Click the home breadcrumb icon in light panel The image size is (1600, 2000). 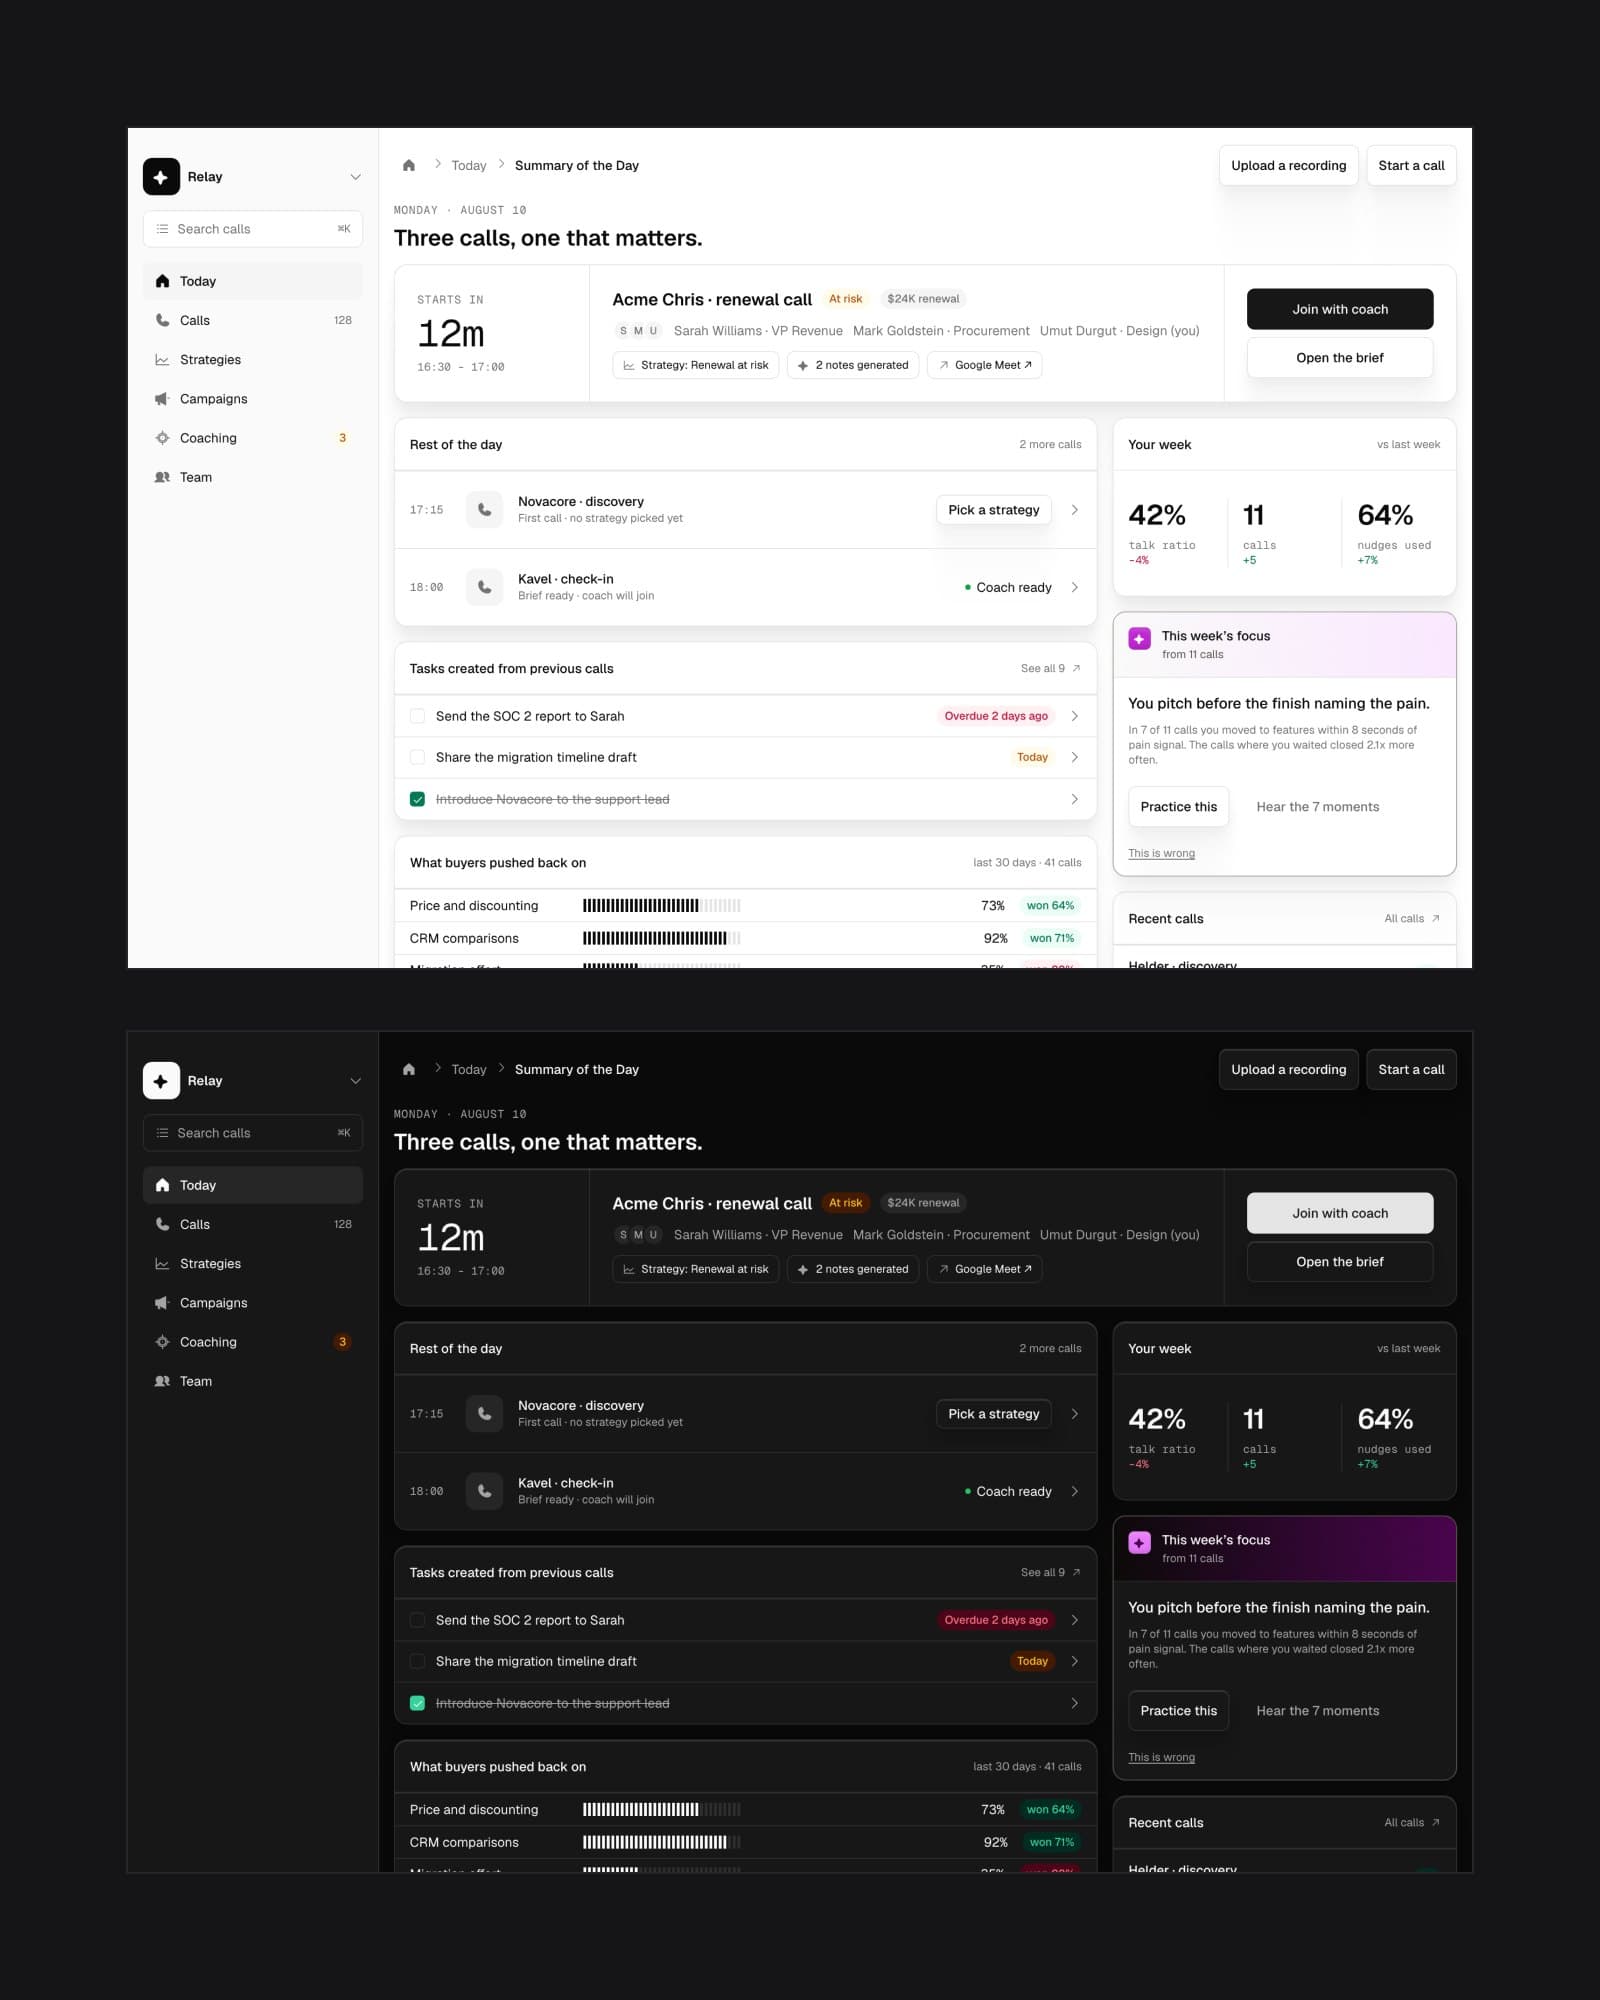point(409,166)
